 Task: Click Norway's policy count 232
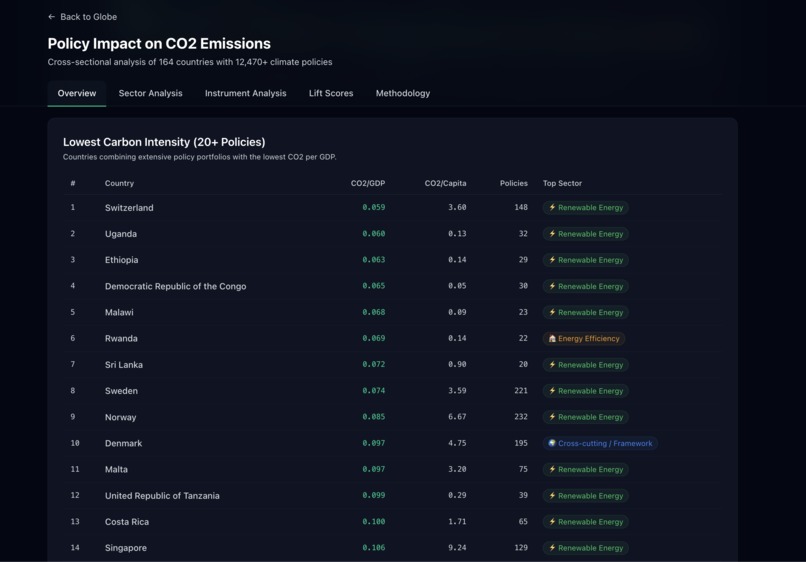point(521,416)
